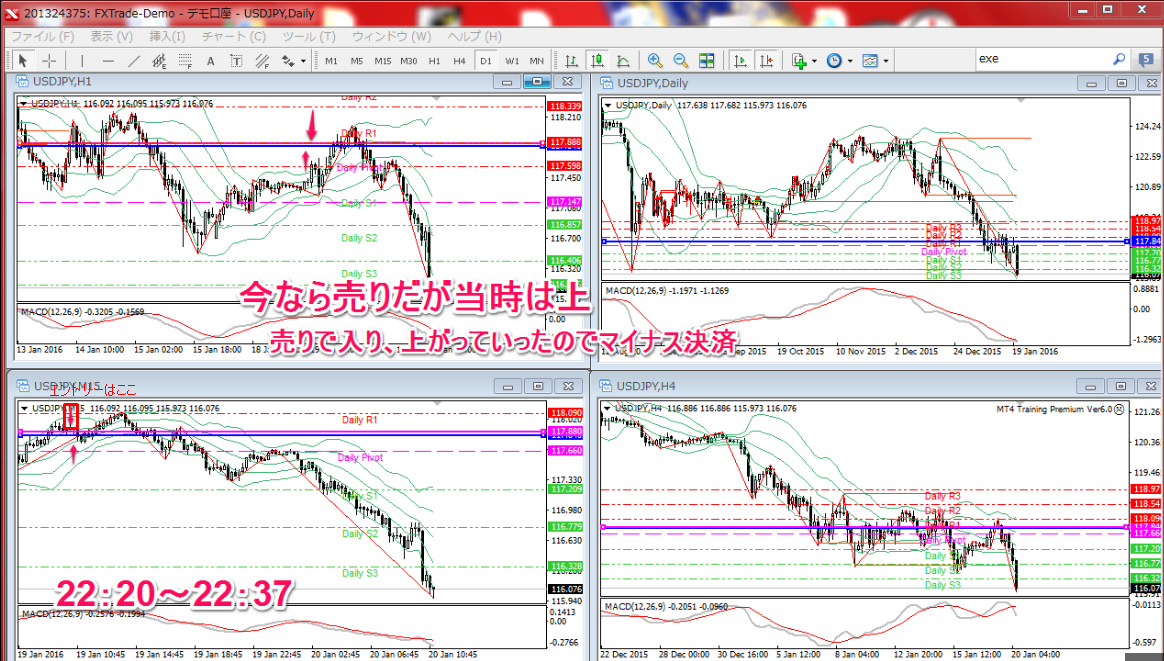Click into the search field containing exe
The height and width of the screenshot is (661, 1164).
pyautogui.click(x=1040, y=59)
